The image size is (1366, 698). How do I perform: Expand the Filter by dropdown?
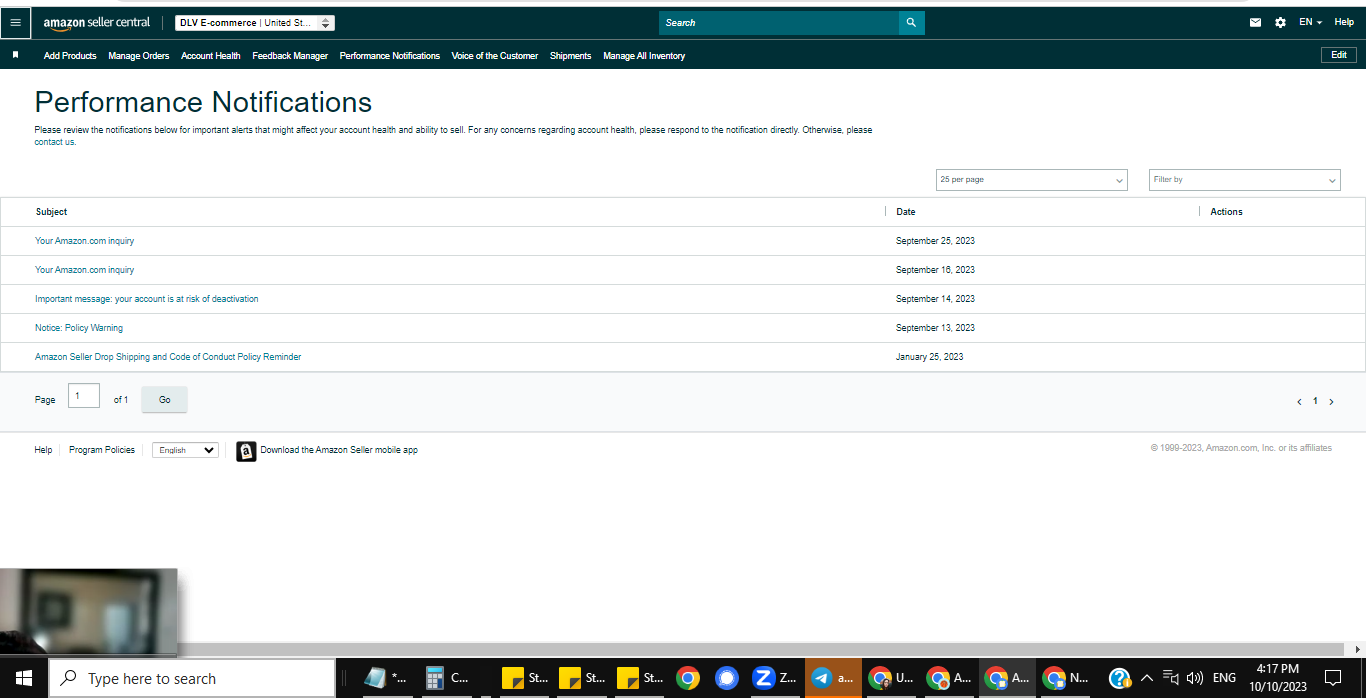(1245, 180)
